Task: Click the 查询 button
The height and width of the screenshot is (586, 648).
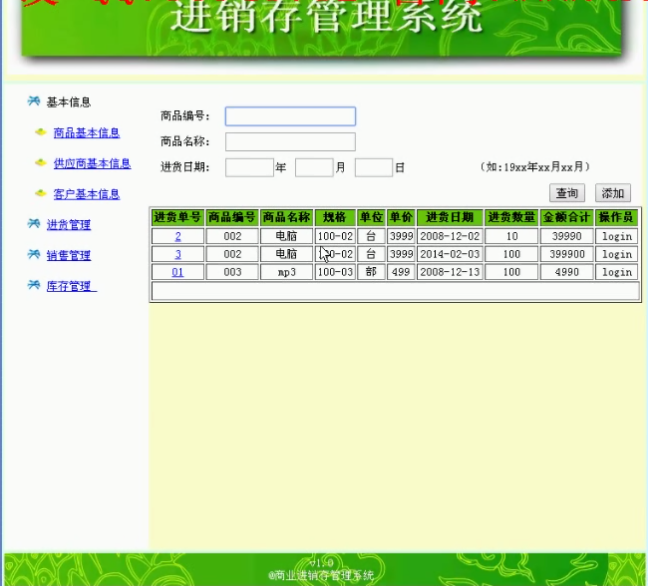Action: [x=567, y=193]
